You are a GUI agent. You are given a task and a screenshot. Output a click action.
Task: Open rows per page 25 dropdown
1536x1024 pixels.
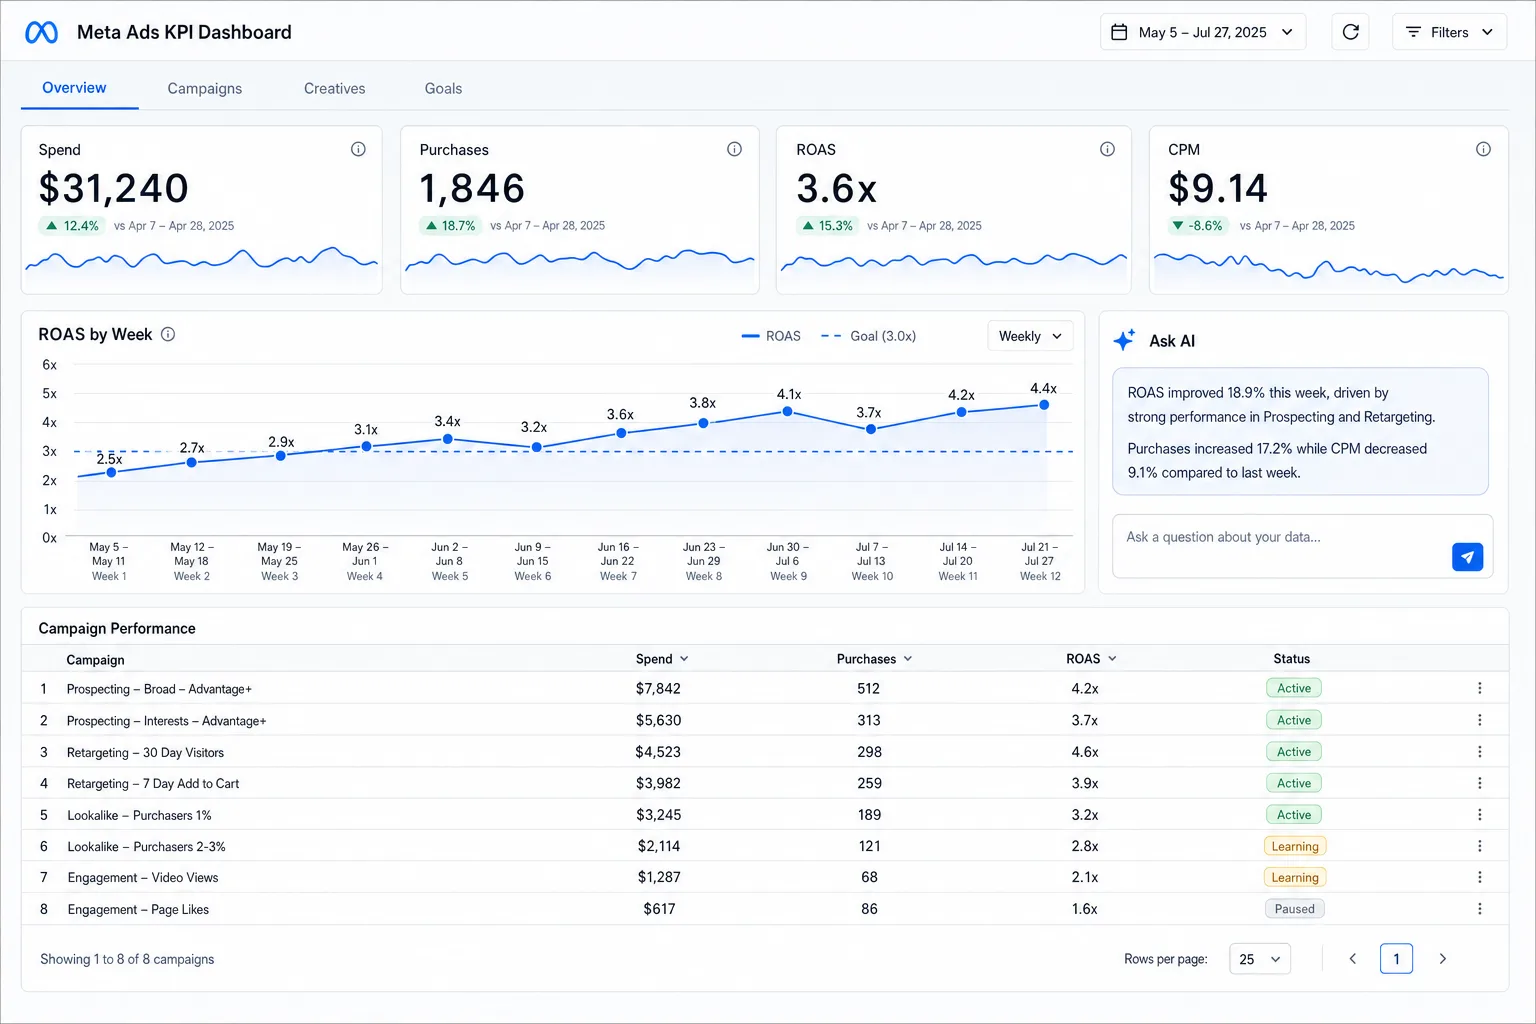point(1260,959)
